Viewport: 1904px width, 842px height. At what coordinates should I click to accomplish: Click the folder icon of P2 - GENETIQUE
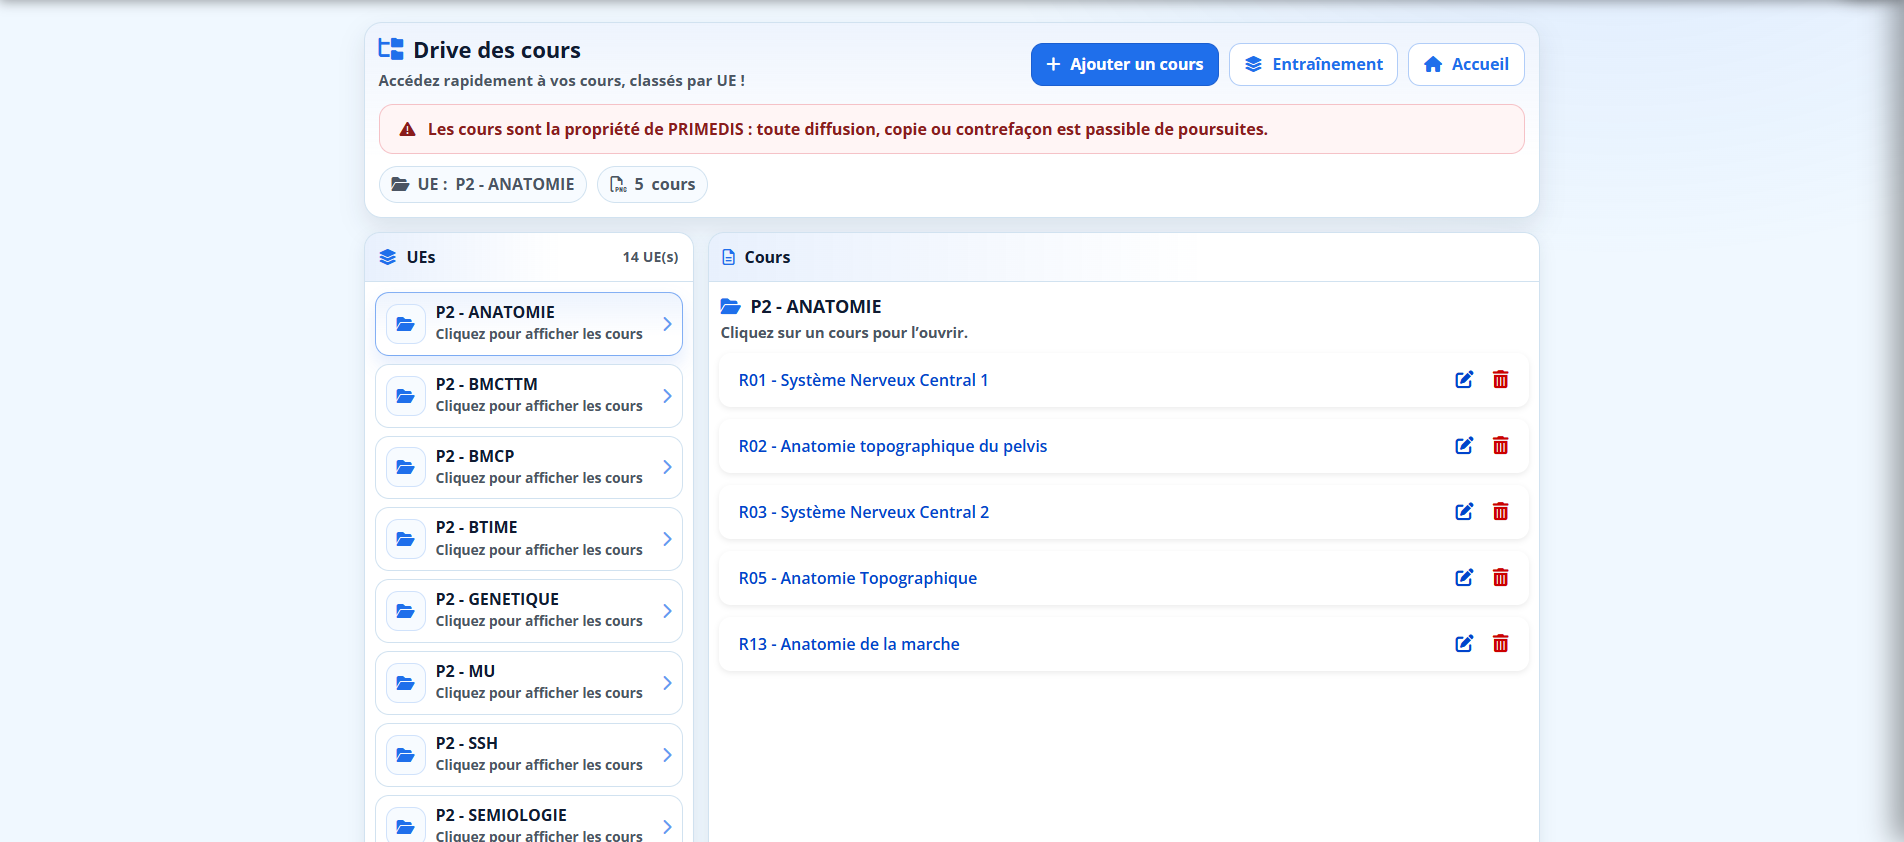pyautogui.click(x=405, y=611)
